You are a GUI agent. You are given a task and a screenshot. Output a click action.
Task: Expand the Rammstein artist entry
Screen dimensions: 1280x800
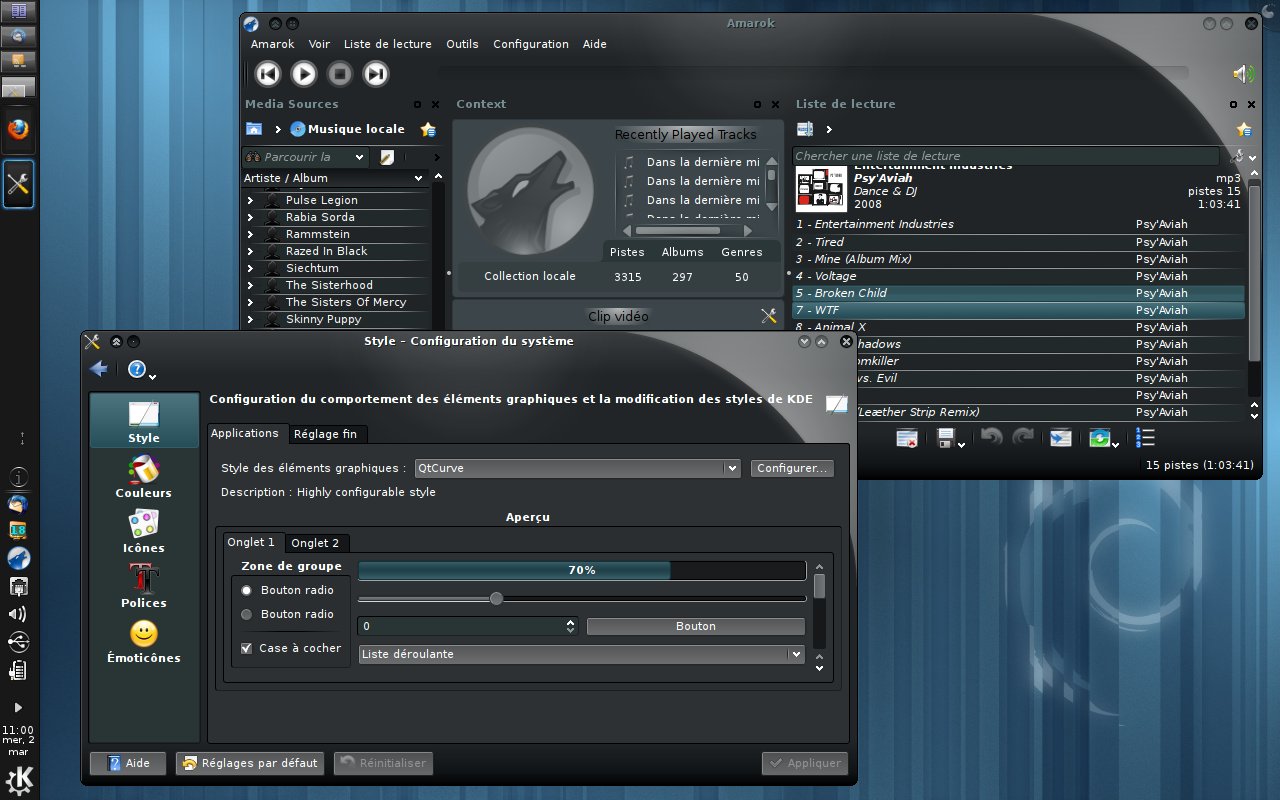click(251, 234)
